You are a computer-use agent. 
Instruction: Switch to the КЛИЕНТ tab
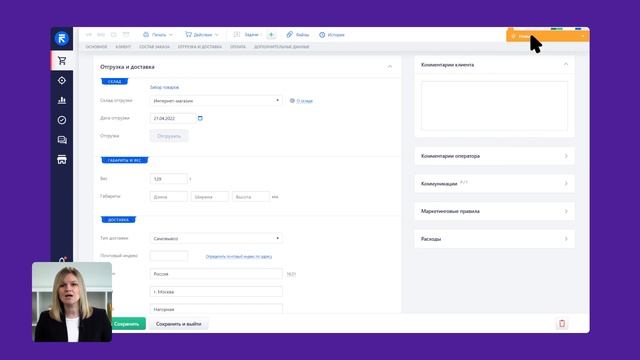click(x=123, y=47)
